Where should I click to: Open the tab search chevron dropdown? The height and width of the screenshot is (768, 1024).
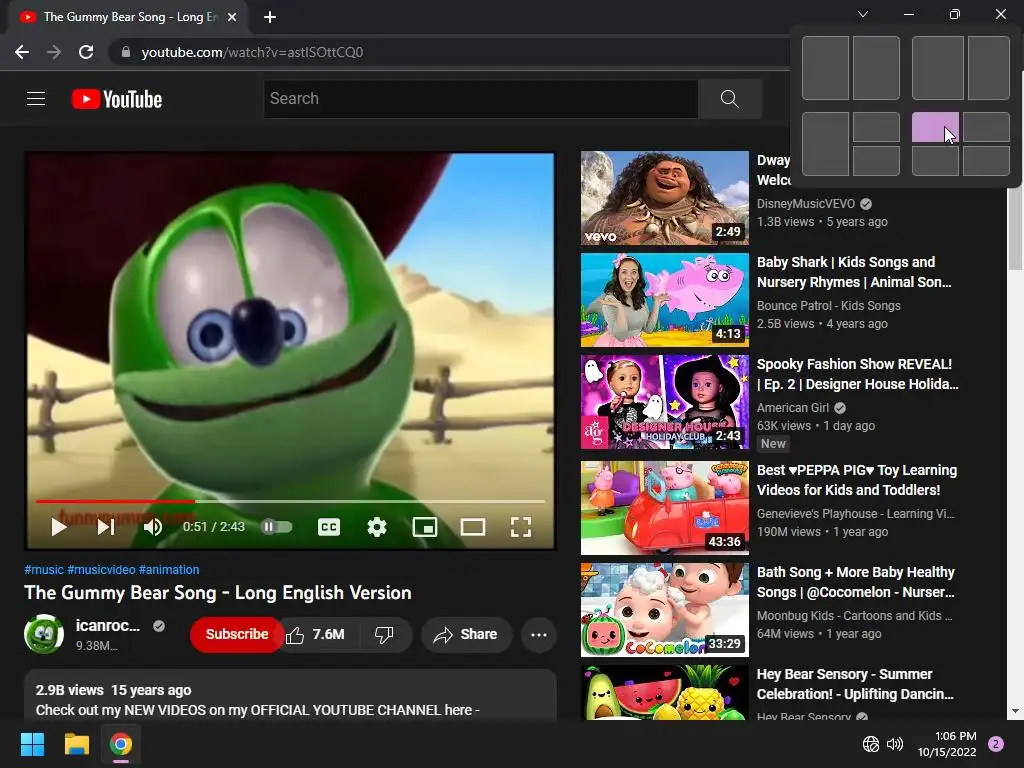pos(863,14)
